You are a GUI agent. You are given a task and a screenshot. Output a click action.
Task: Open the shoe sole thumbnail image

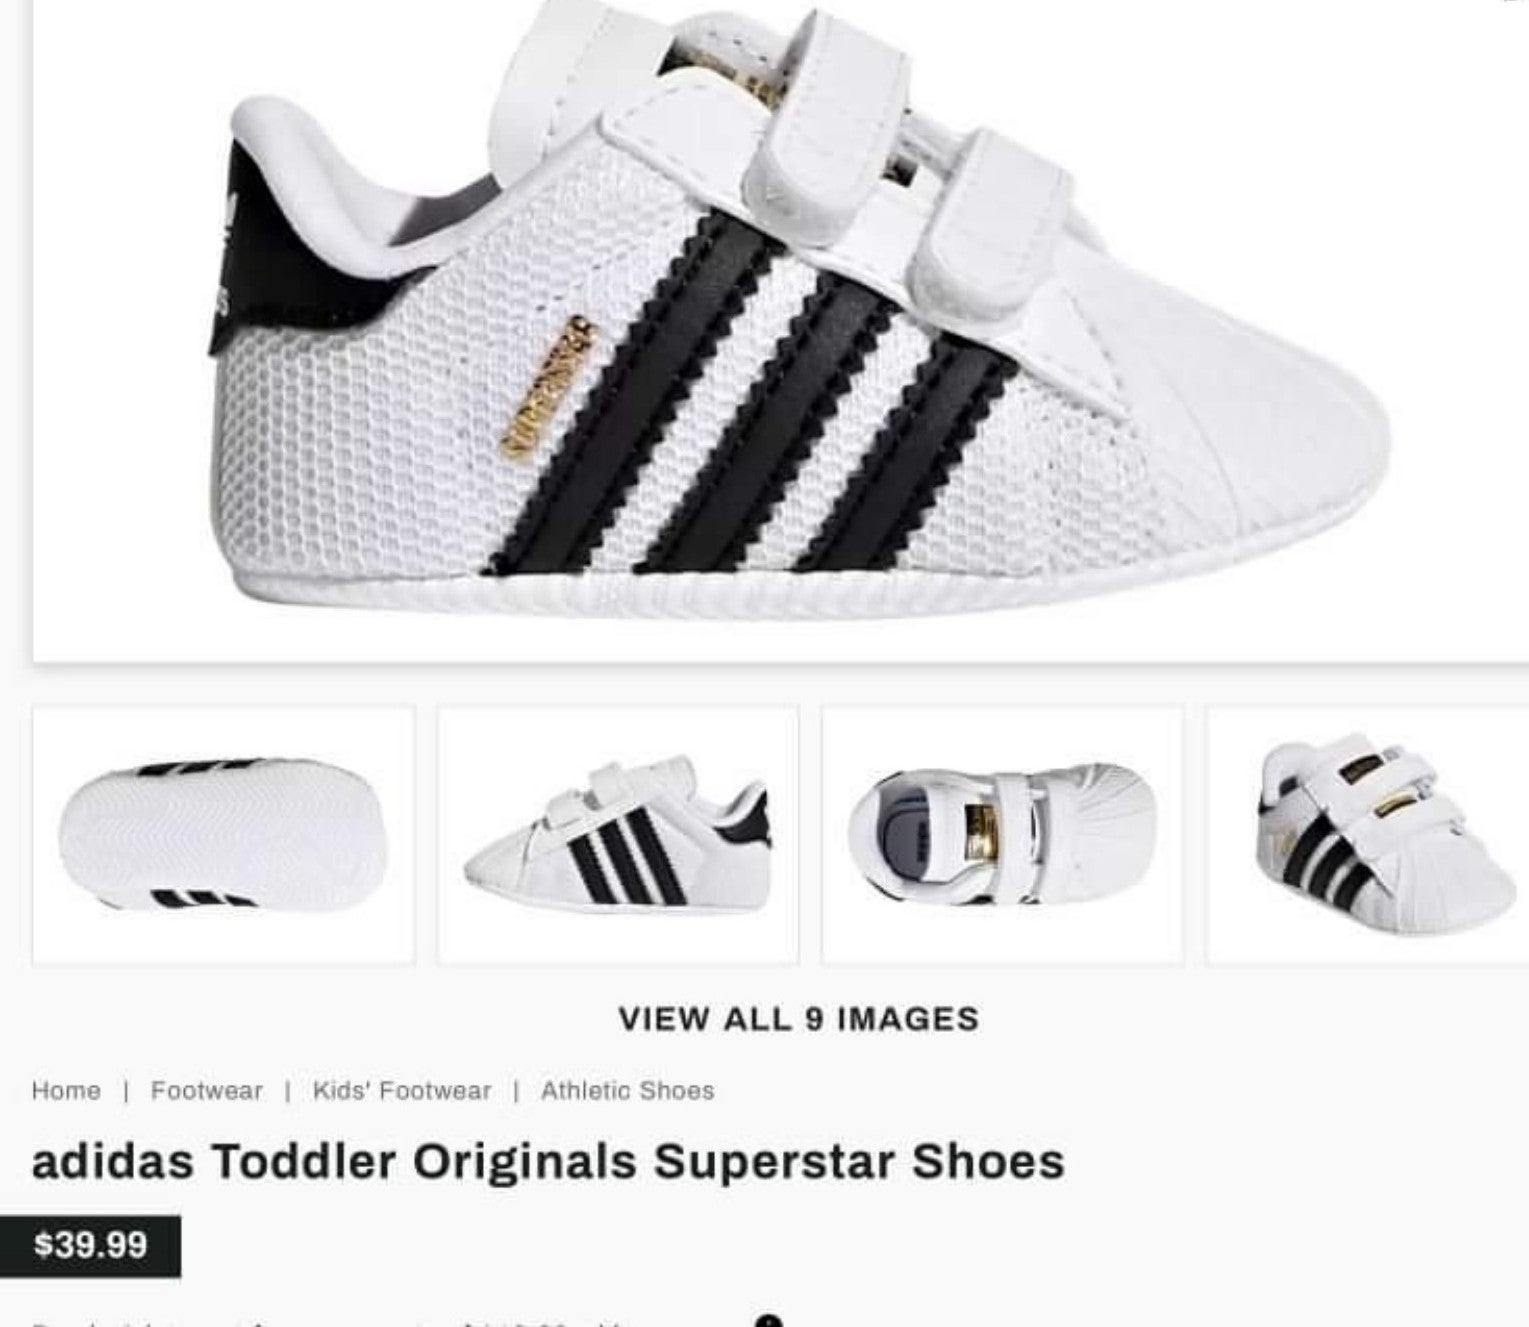223,835
